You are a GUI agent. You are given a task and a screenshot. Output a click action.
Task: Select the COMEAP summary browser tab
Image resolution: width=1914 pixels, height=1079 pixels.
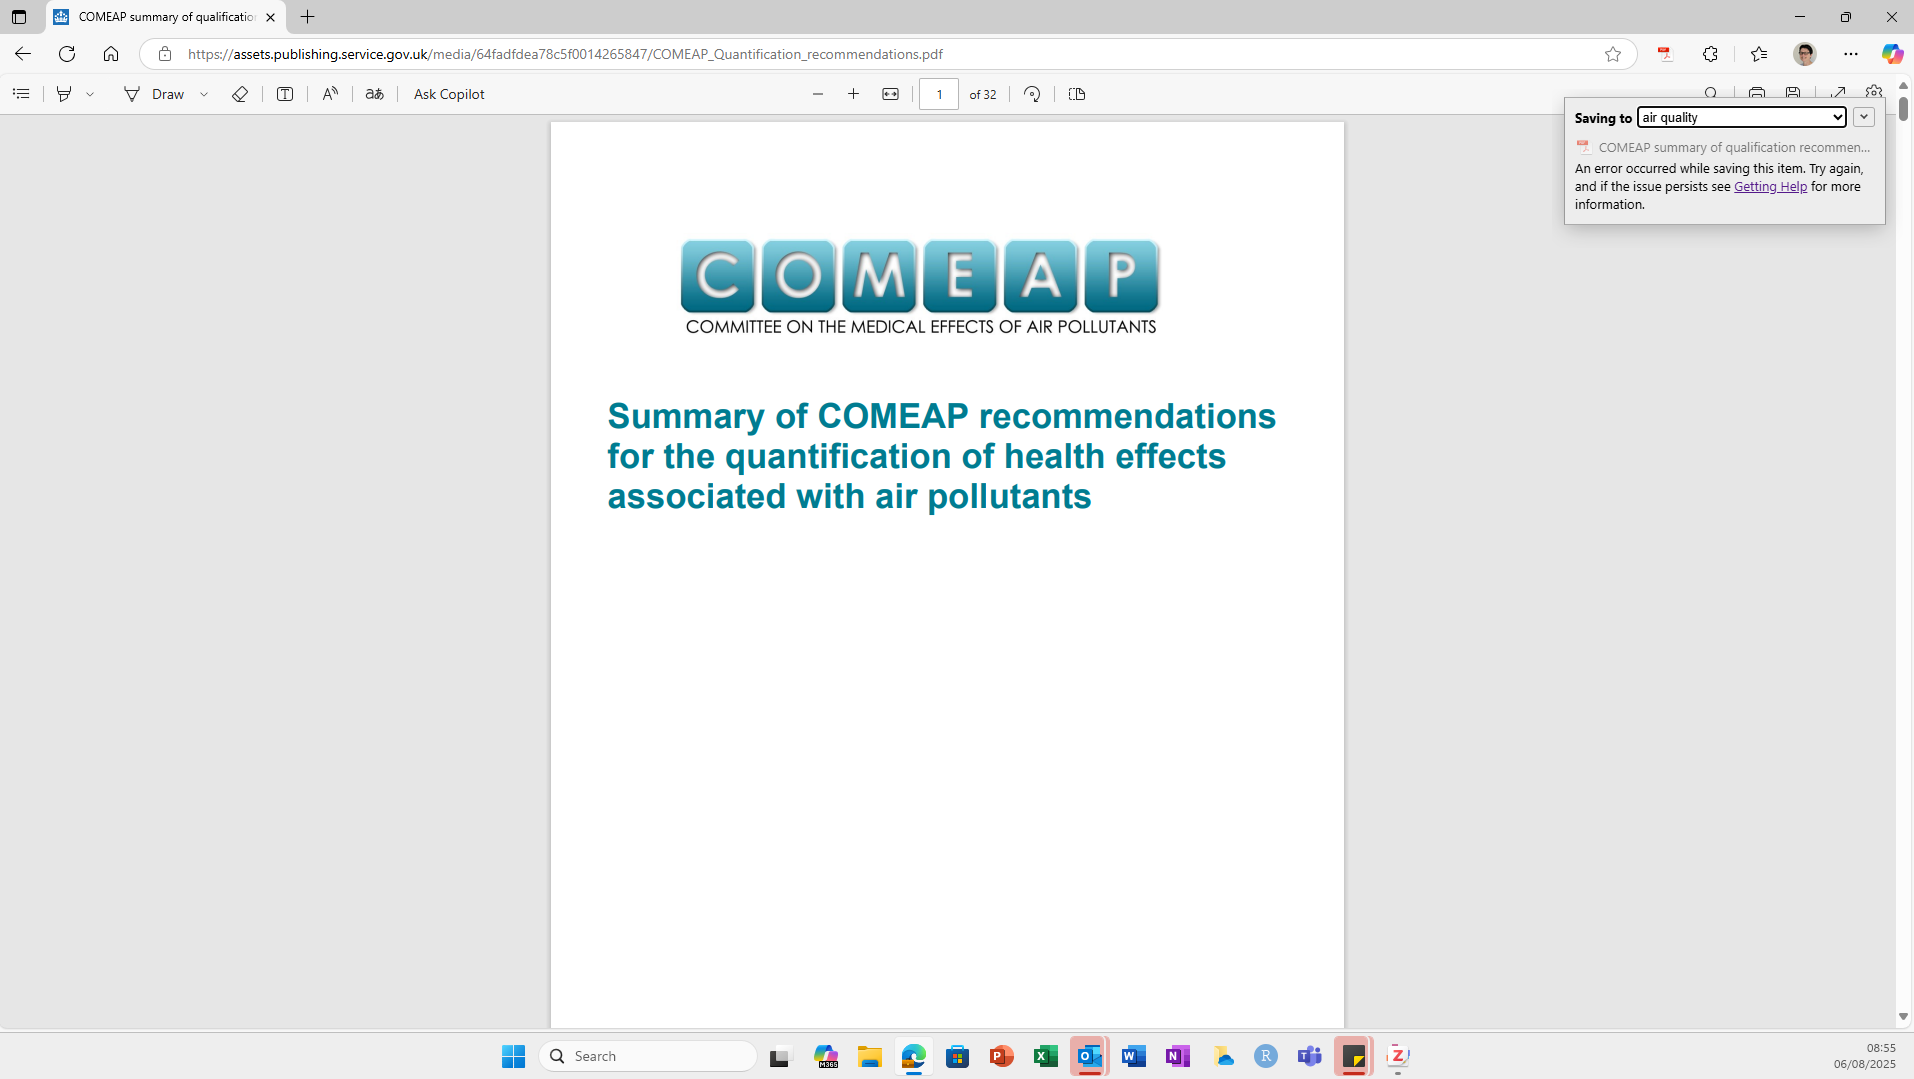click(166, 17)
